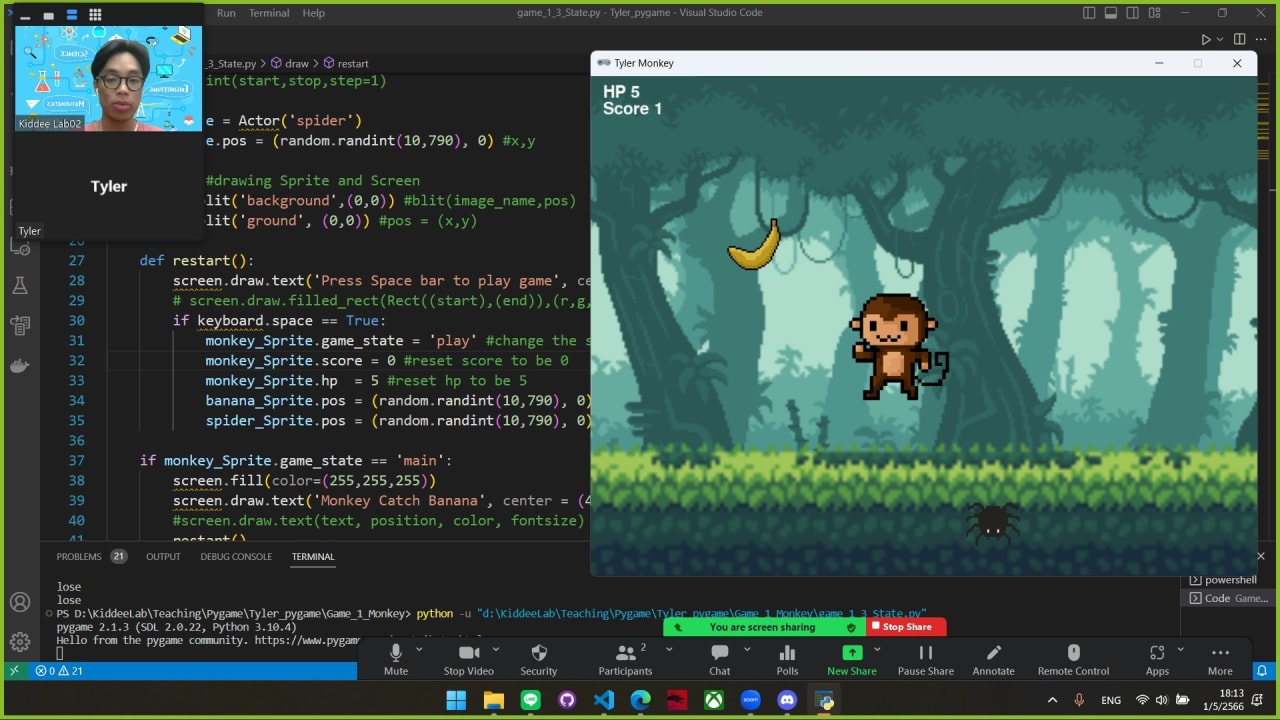The width and height of the screenshot is (1280, 720).
Task: Open Zoom More options
Action: [x=1220, y=660]
